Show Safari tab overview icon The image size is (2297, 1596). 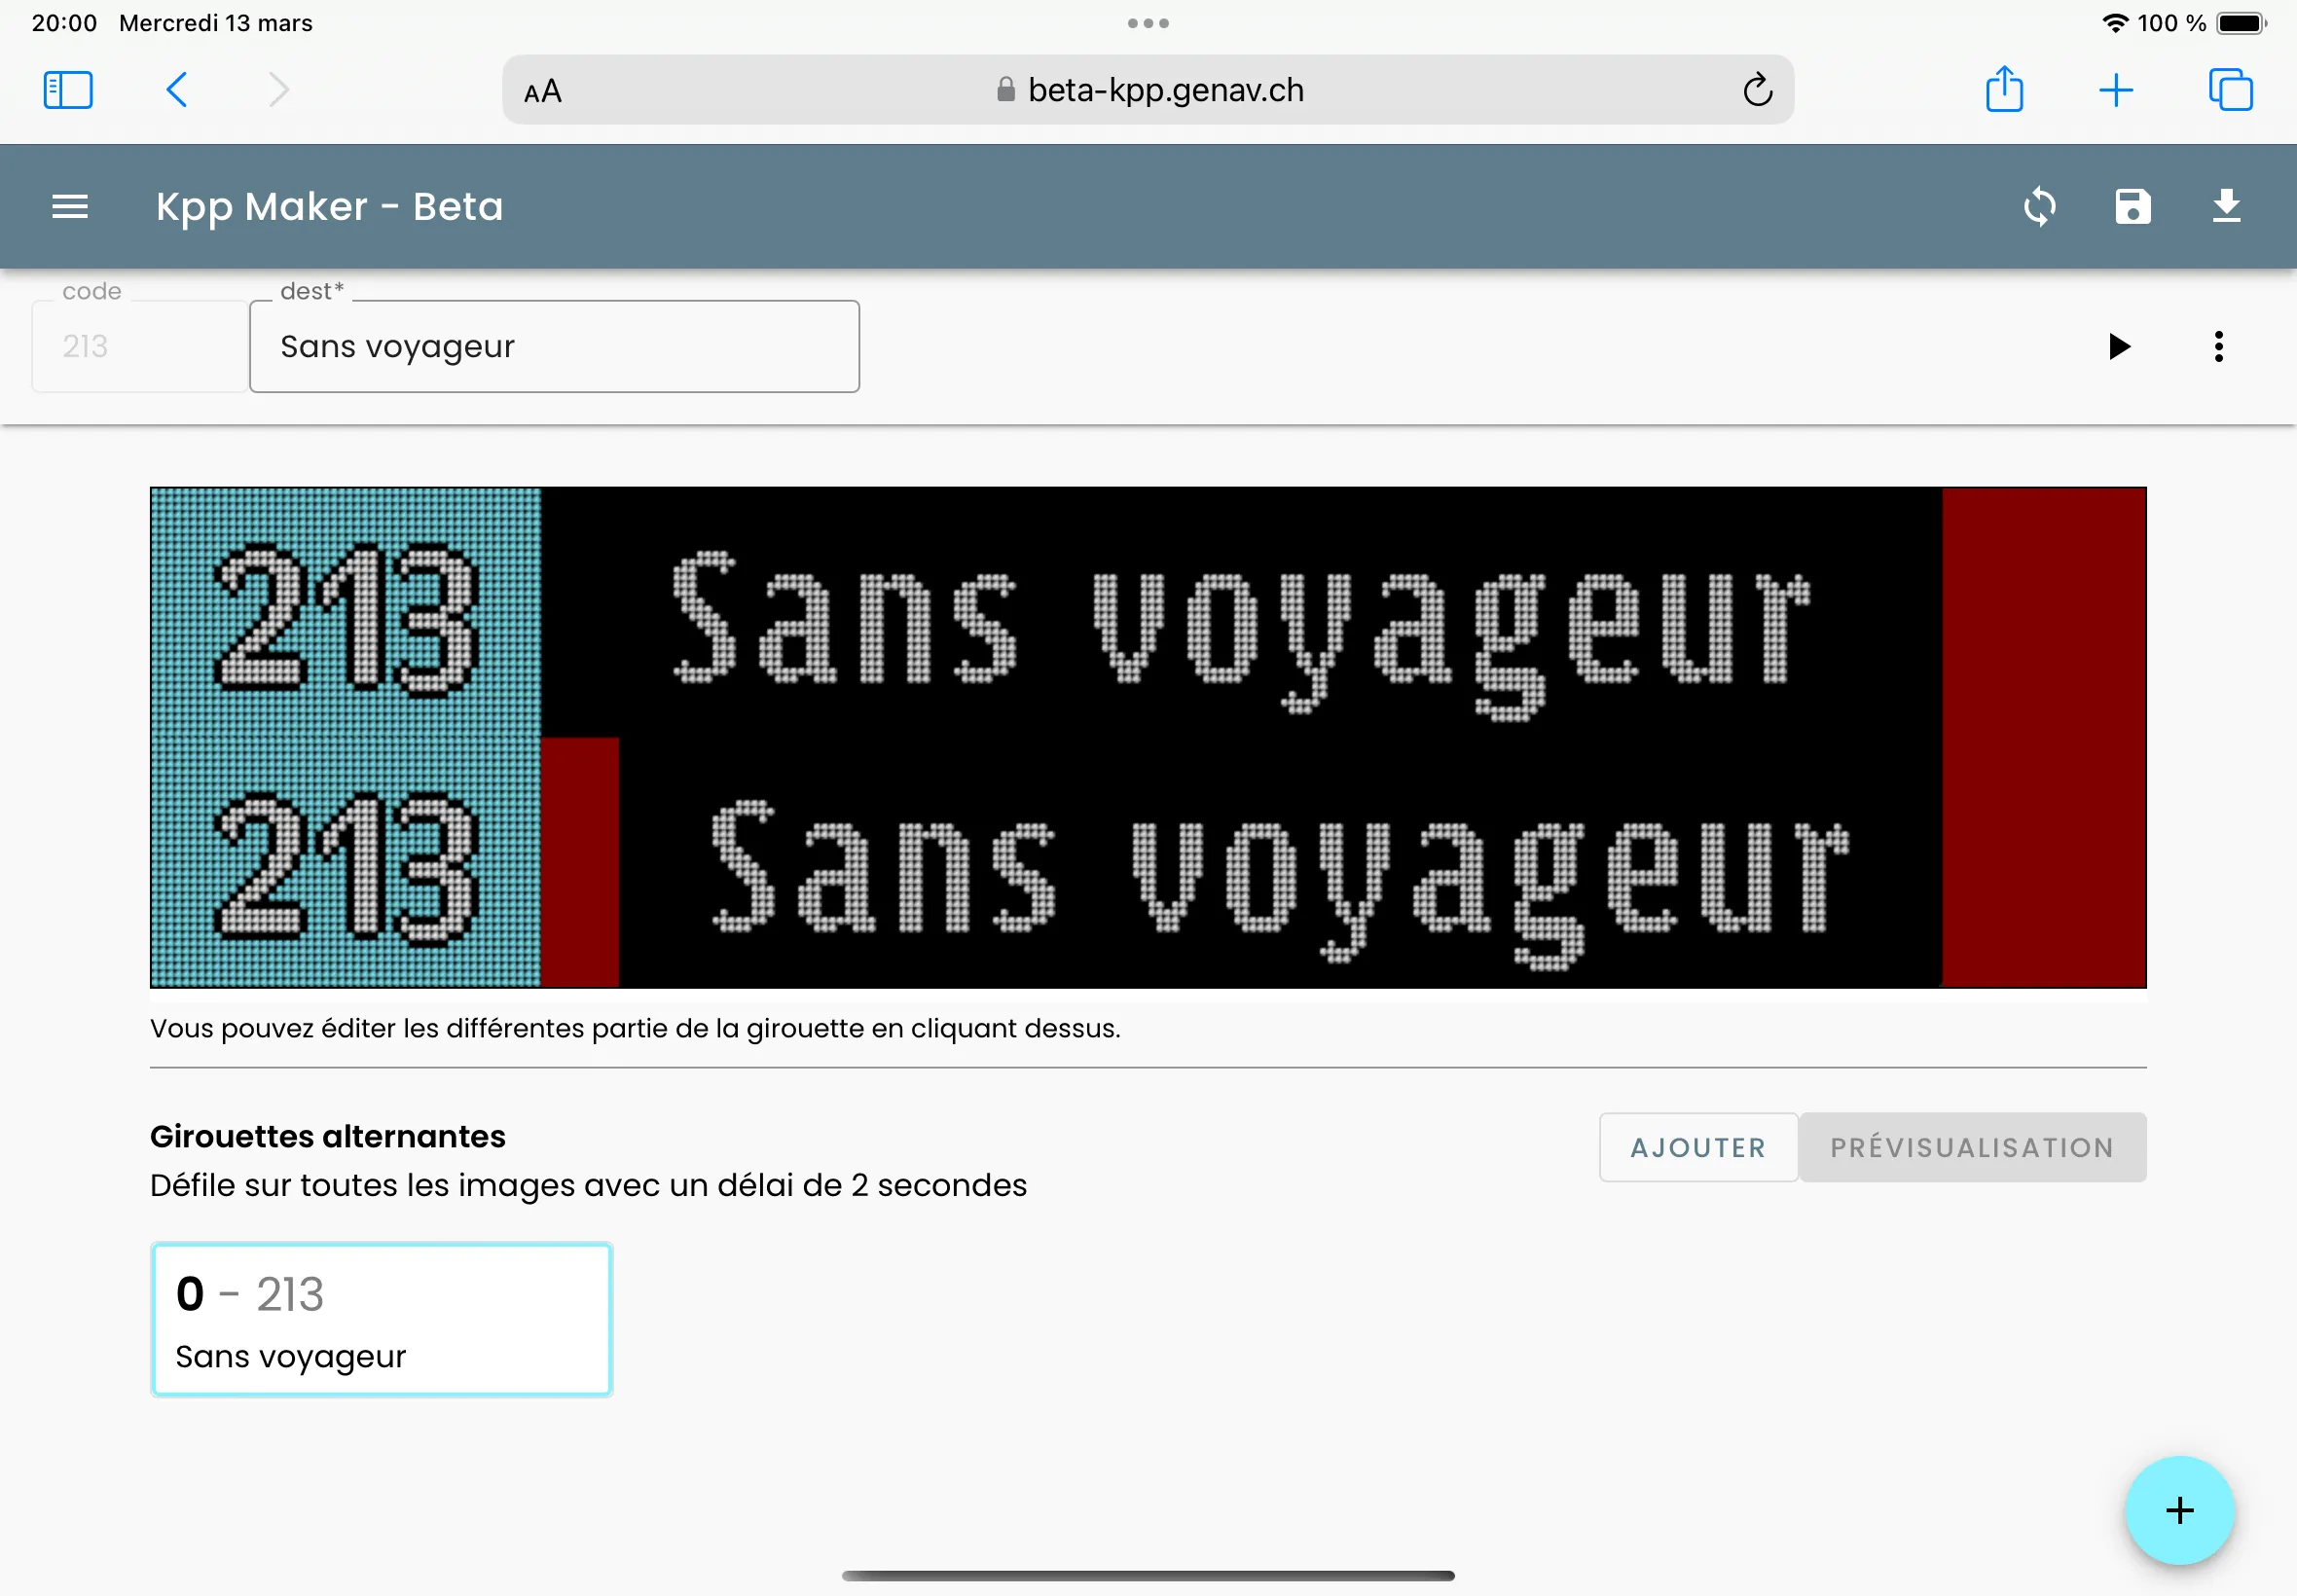[x=2230, y=90]
